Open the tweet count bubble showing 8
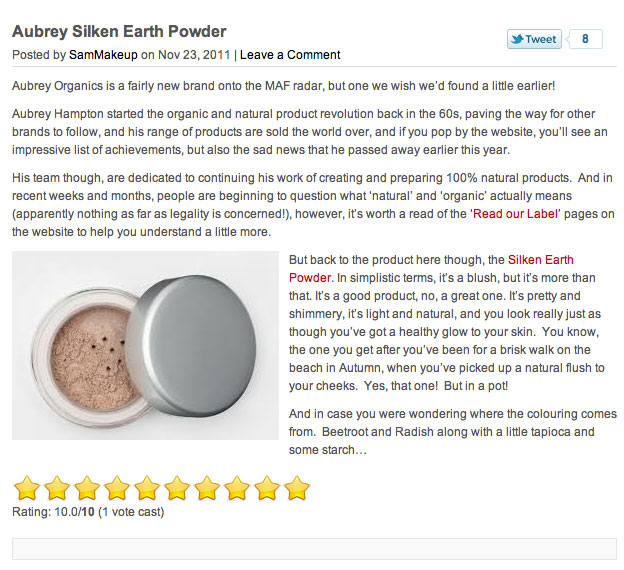The width and height of the screenshot is (624, 570). pos(585,39)
